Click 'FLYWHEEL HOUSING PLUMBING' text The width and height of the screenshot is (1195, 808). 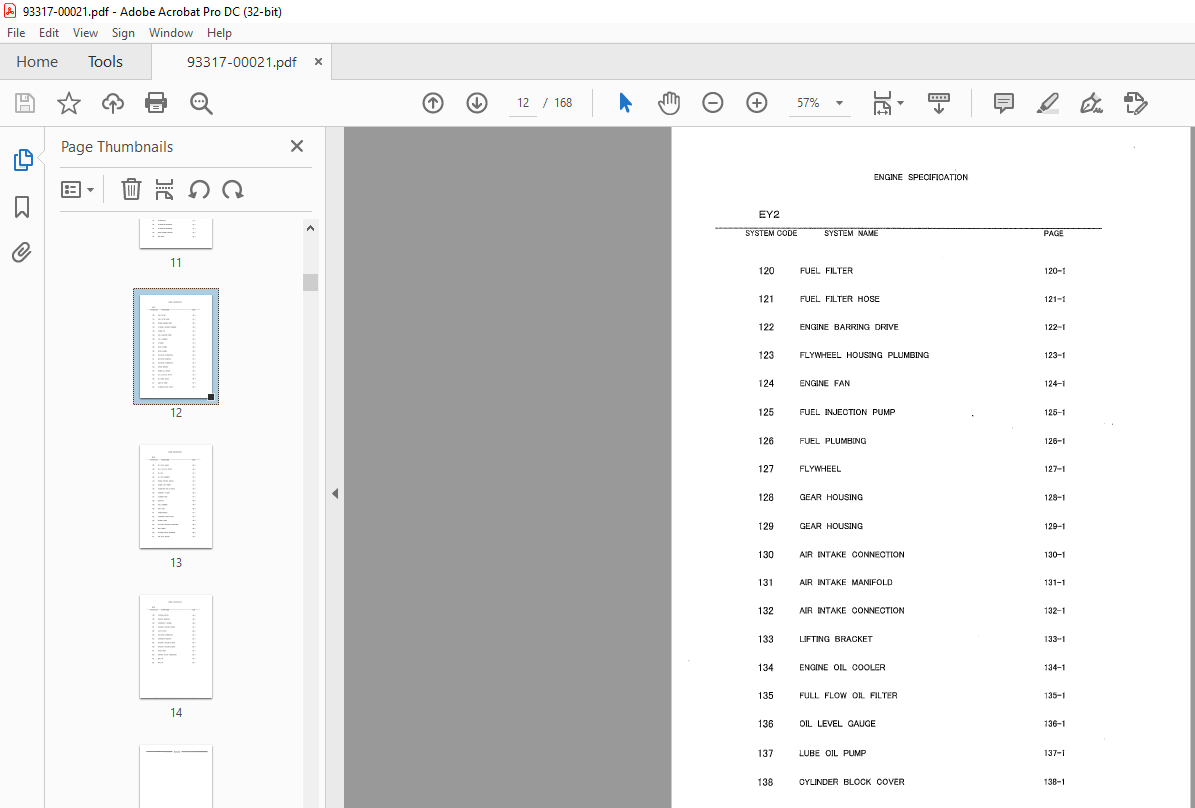tap(864, 355)
